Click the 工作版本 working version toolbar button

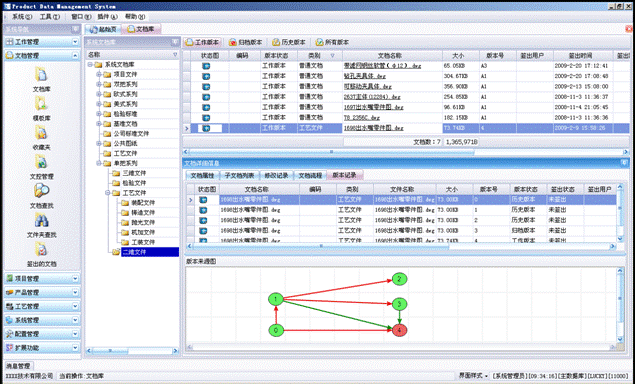[202, 42]
